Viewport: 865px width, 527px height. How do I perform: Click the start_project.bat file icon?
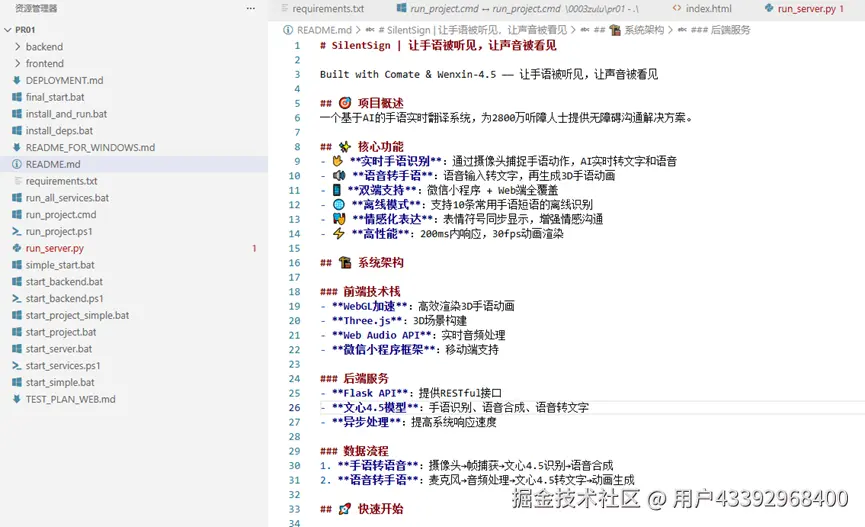tap(17, 332)
